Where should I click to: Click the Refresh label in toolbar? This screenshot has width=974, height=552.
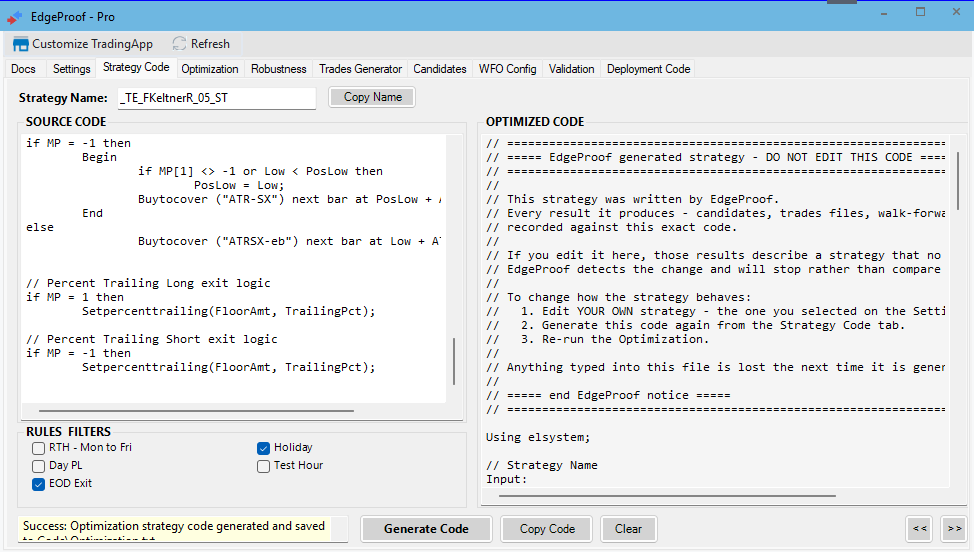click(210, 44)
